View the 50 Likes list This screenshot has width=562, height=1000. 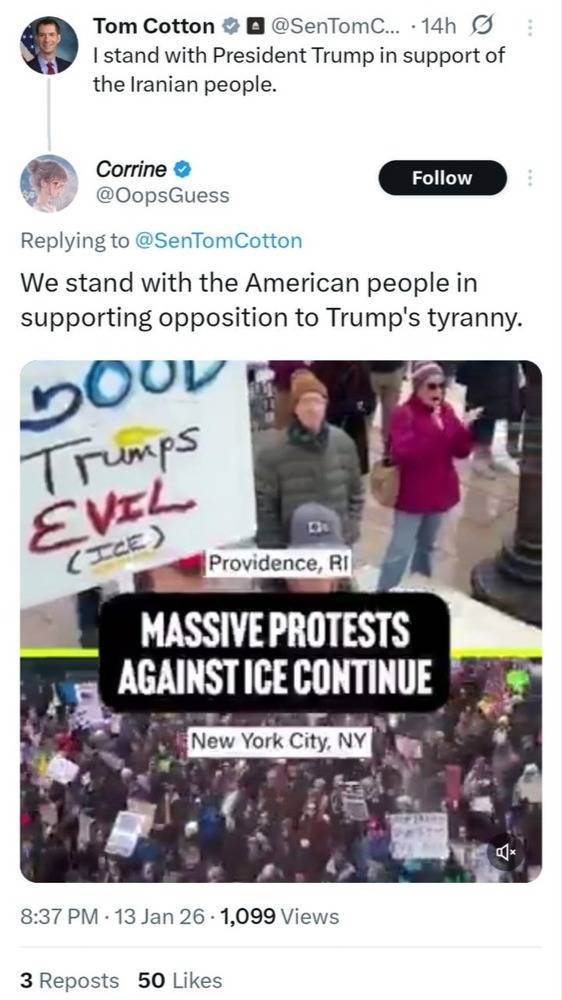(x=180, y=980)
